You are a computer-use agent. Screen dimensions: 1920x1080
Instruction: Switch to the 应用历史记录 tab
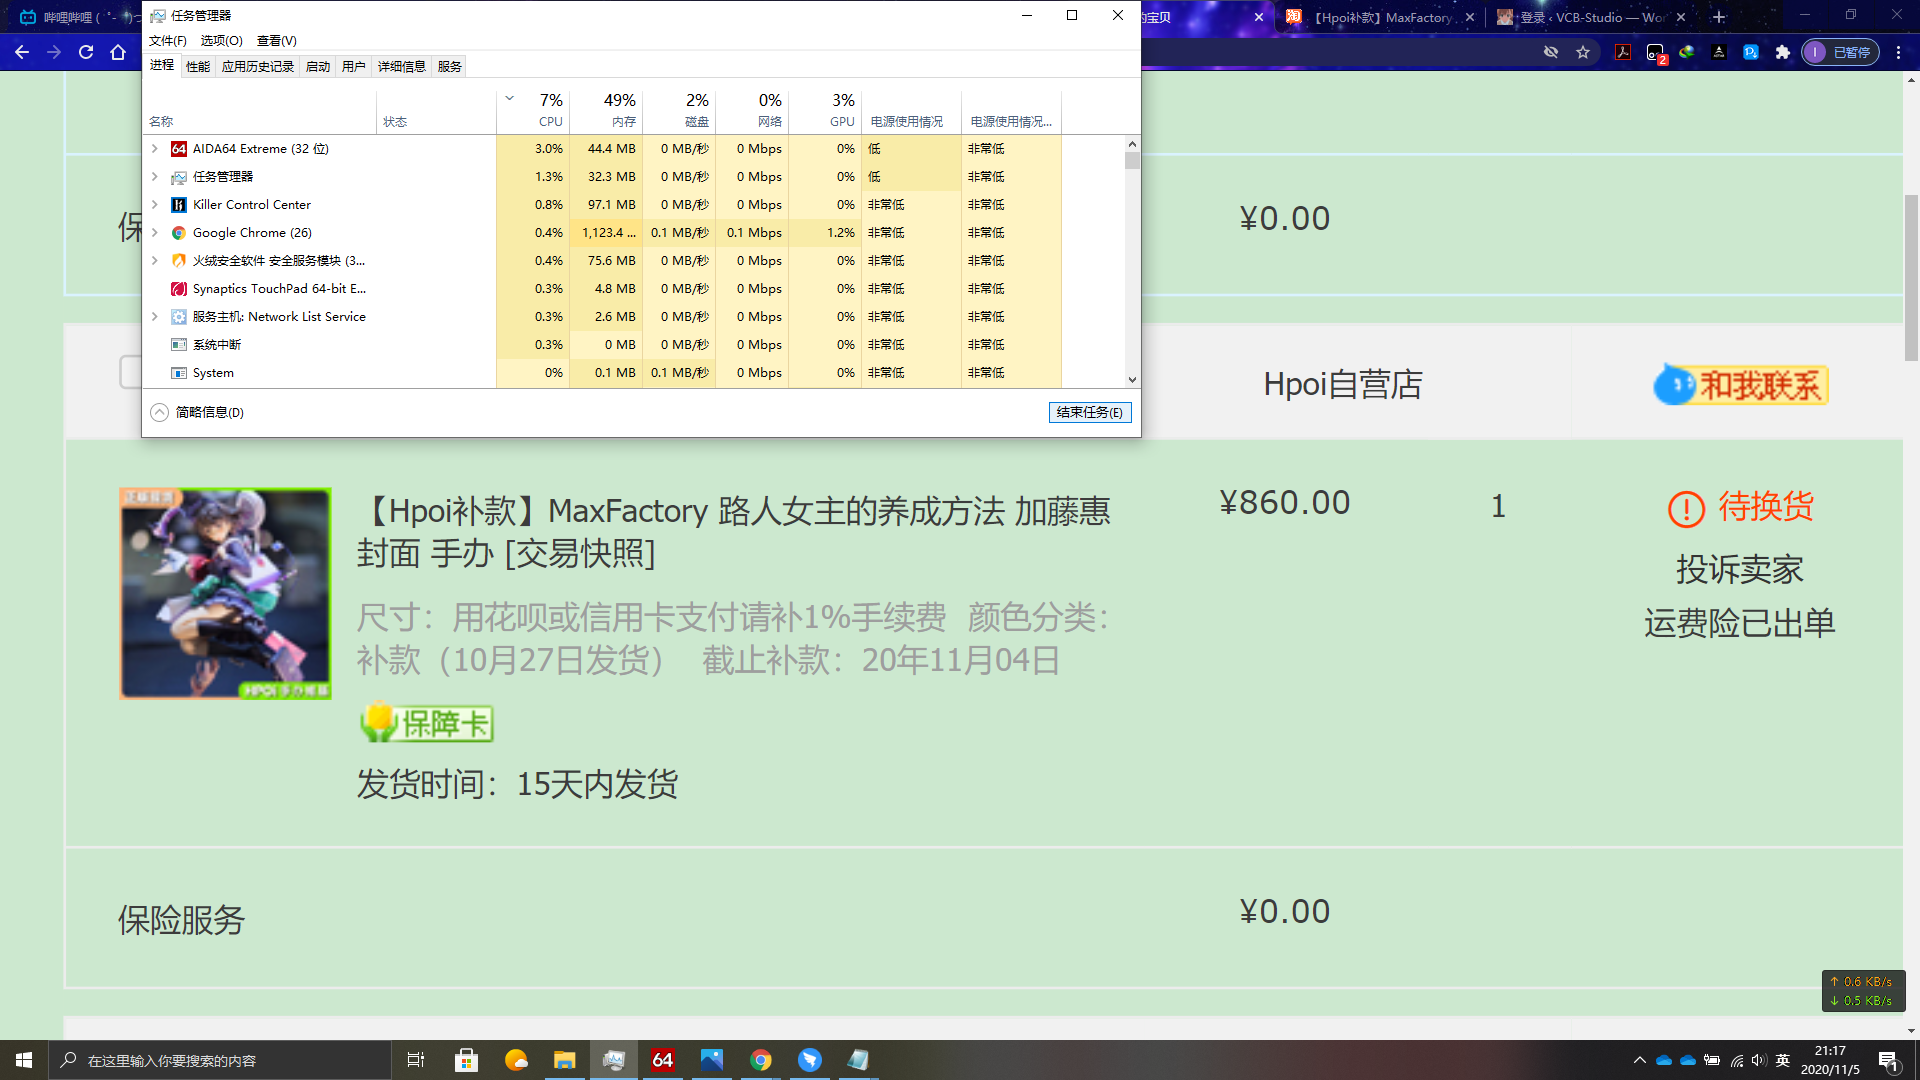coord(258,66)
